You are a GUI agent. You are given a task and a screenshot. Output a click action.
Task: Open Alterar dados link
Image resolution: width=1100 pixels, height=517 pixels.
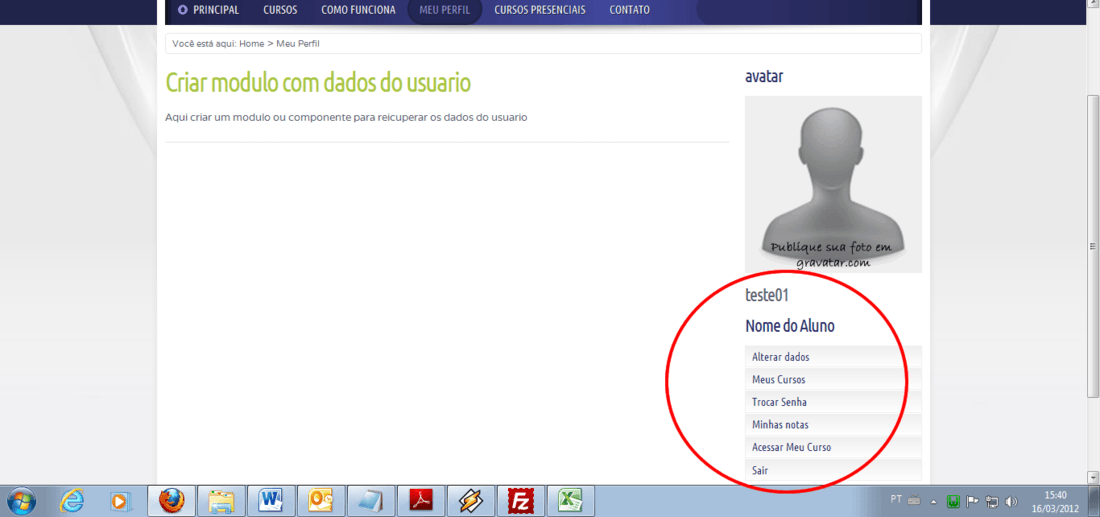[x=833, y=357]
